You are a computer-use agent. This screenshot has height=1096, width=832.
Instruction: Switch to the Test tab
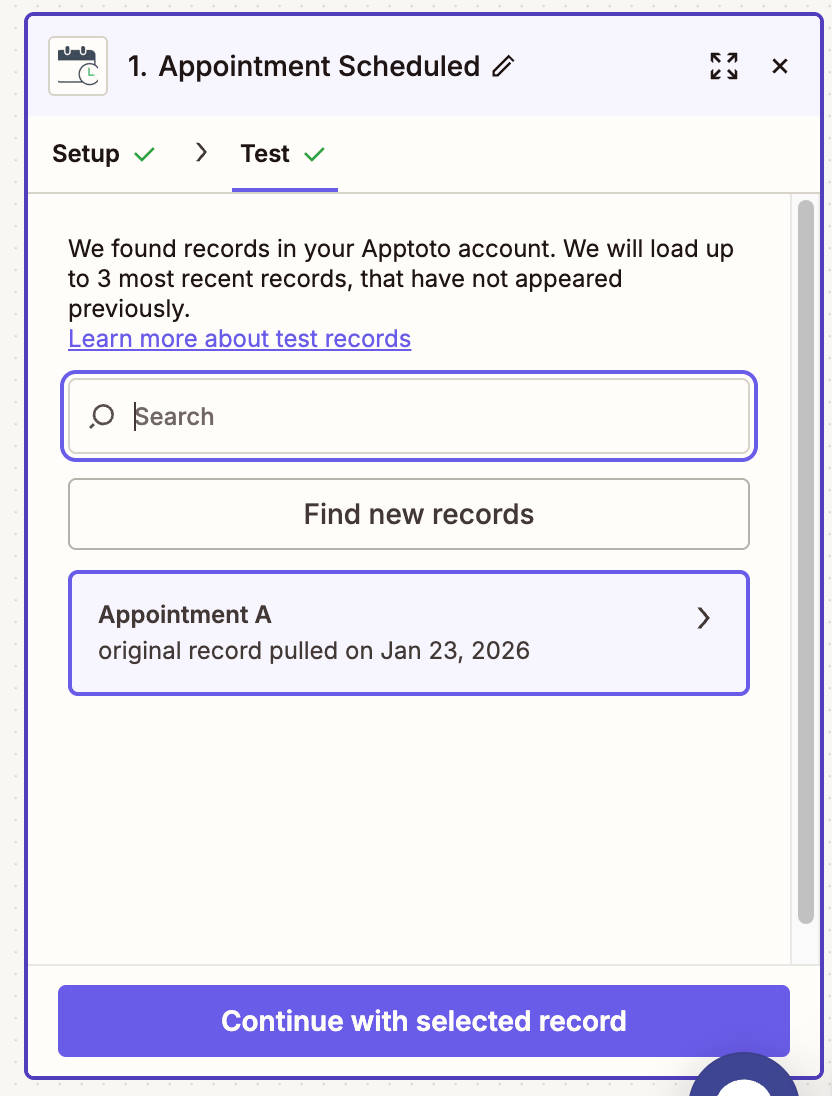coord(262,154)
